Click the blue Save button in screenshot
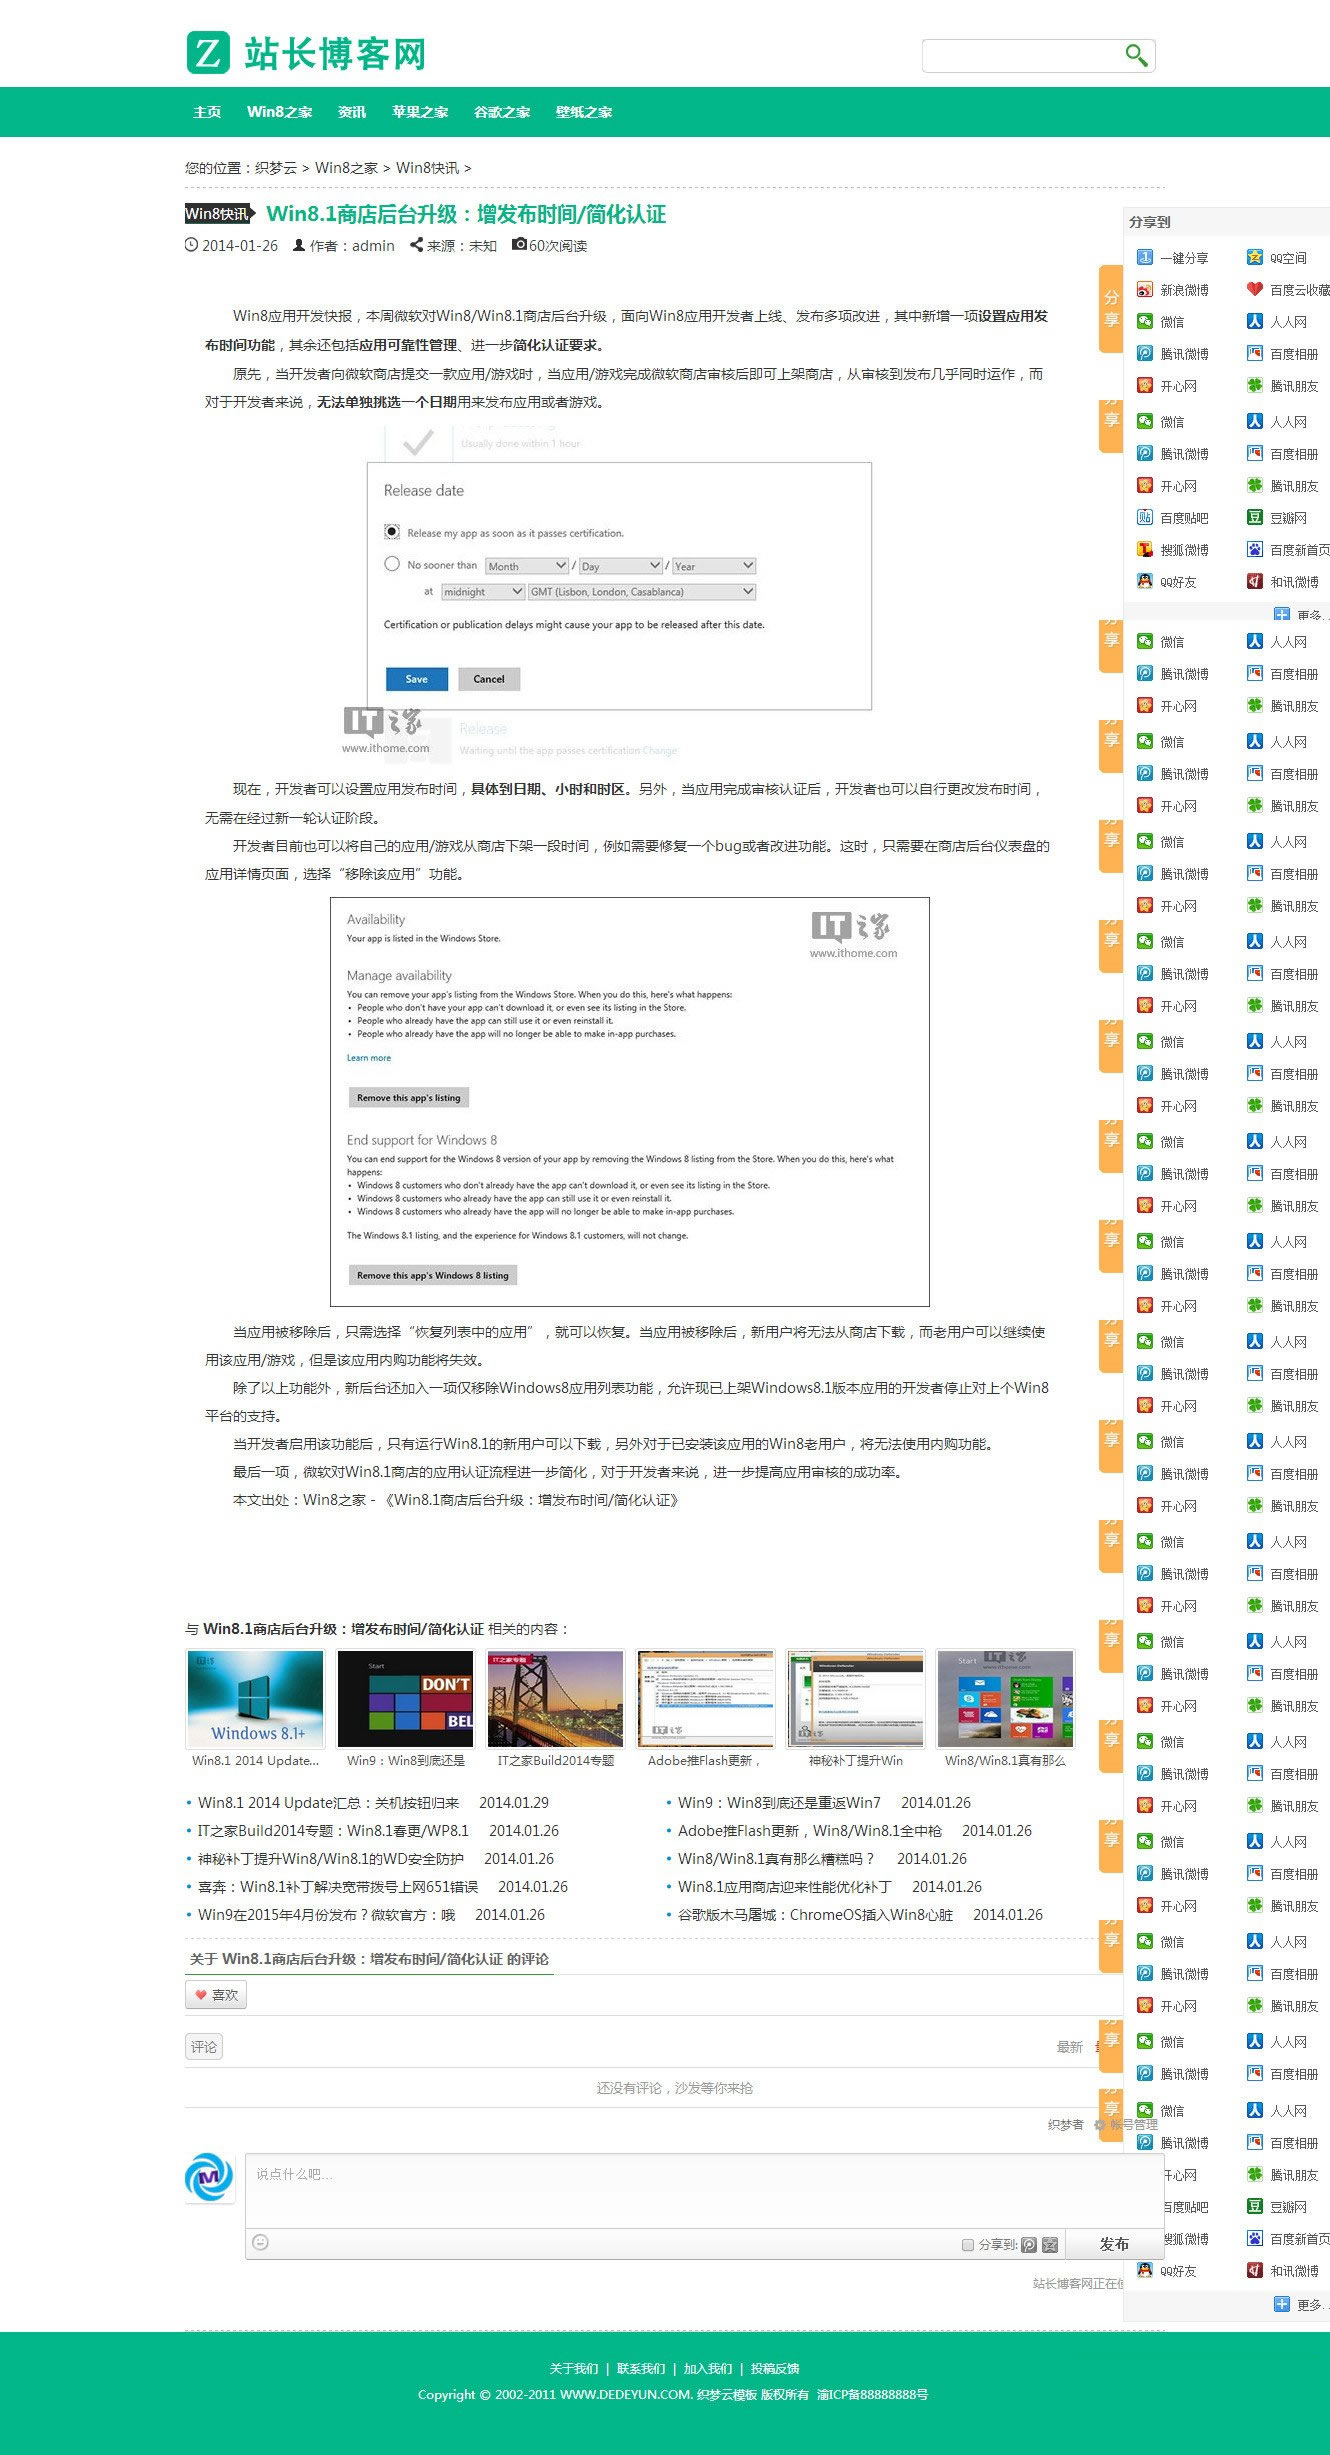 (417, 679)
